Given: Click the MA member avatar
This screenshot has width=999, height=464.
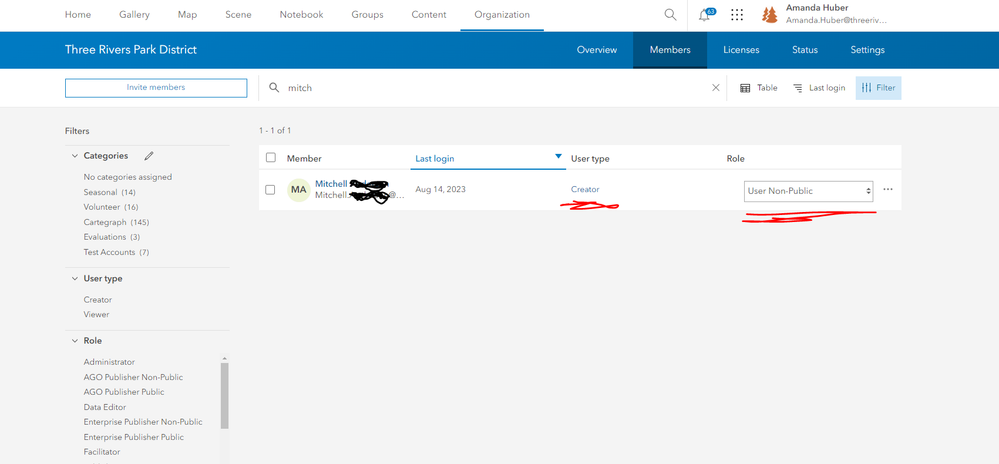Looking at the screenshot, I should [299, 190].
